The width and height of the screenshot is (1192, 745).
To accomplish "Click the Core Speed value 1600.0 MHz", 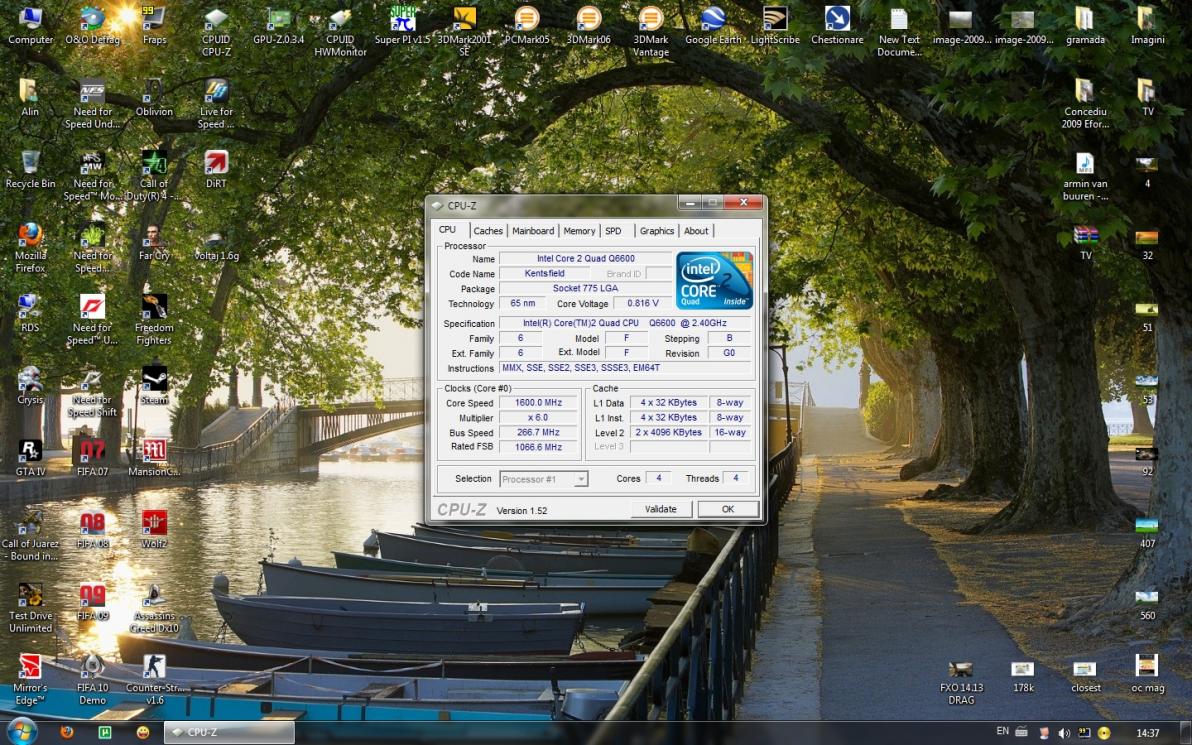I will [x=538, y=403].
